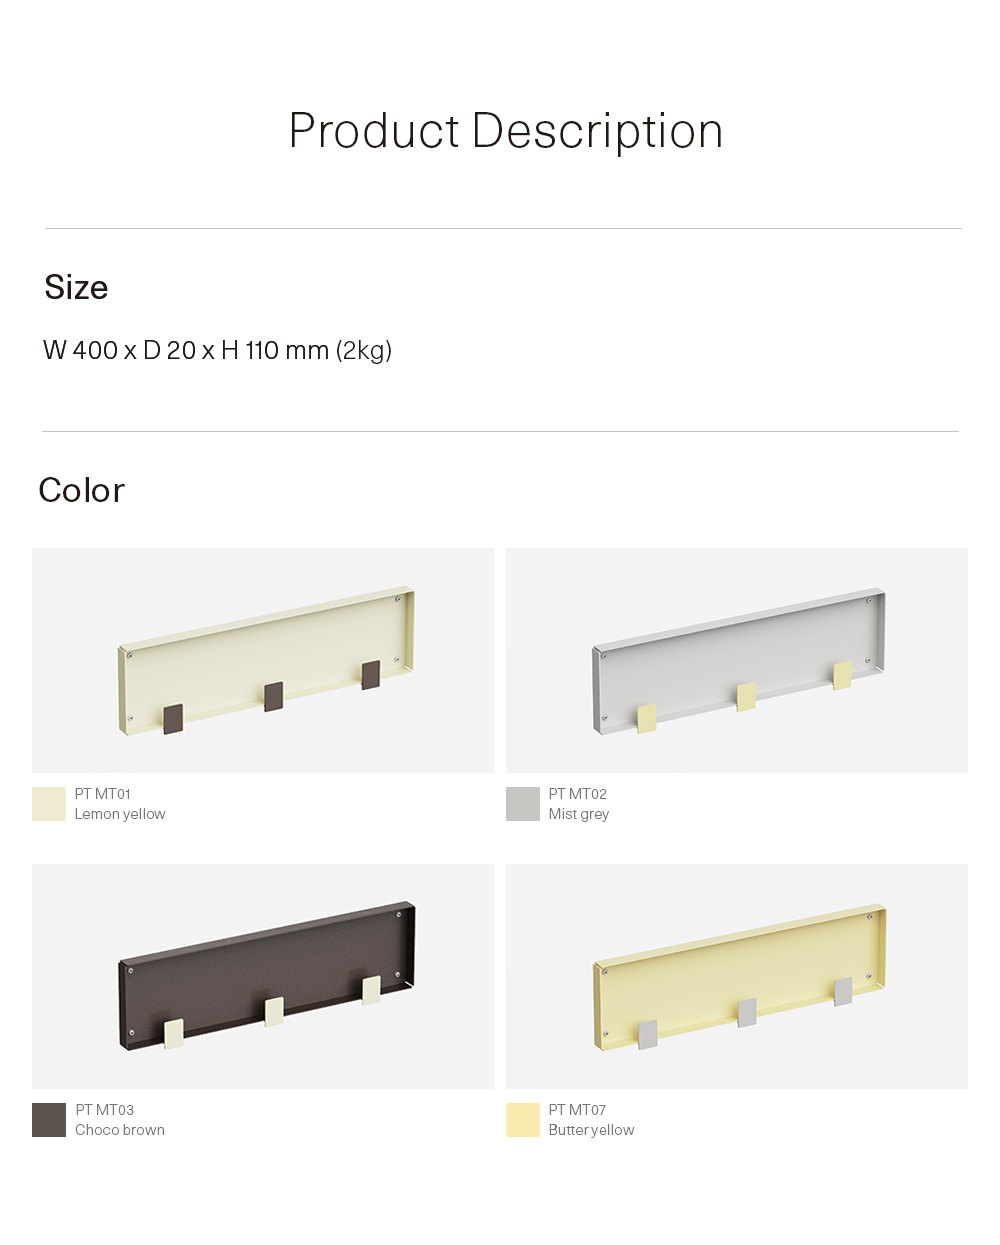Viewport: 1000px width, 1245px height.
Task: Click the Mist grey color name
Action: (579, 814)
